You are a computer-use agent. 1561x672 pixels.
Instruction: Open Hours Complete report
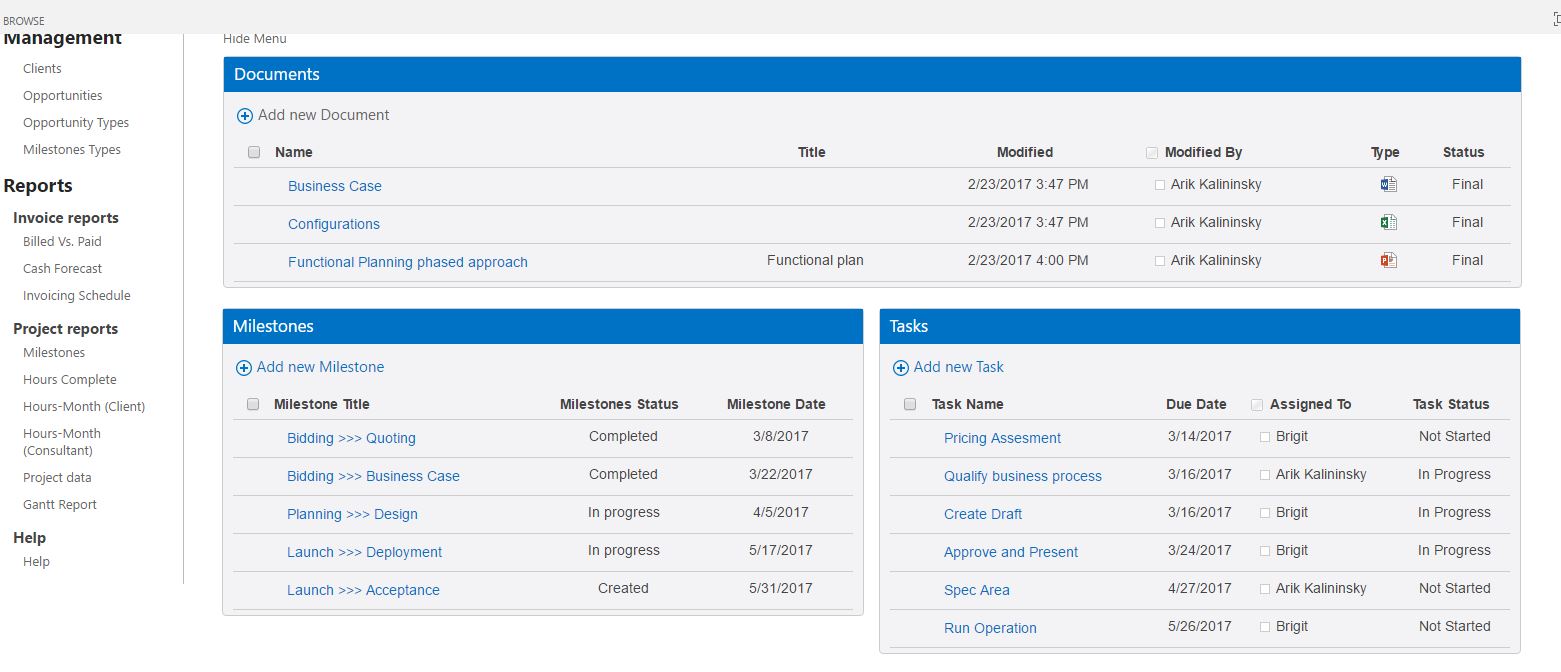point(70,380)
